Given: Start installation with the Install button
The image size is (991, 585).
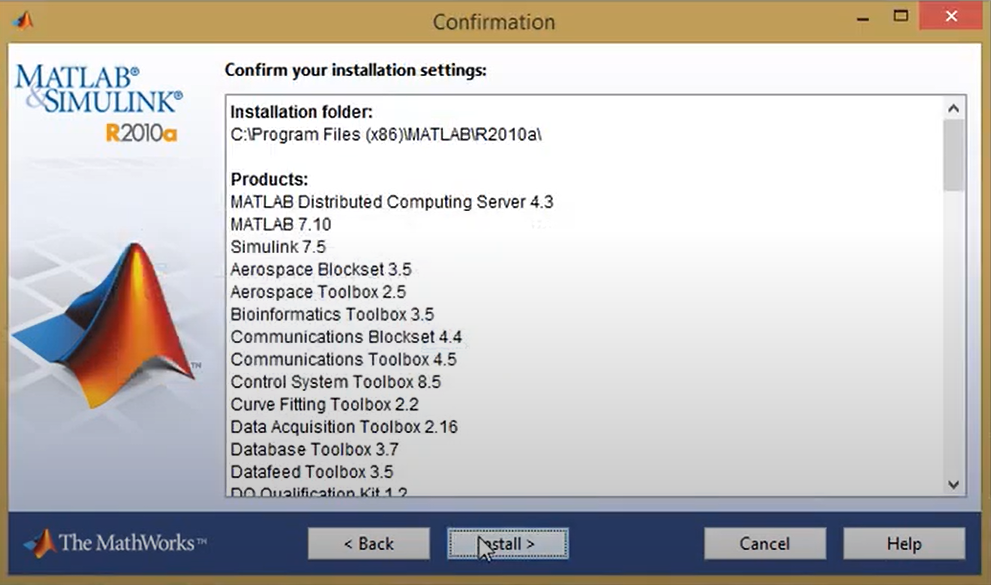Looking at the screenshot, I should point(507,544).
